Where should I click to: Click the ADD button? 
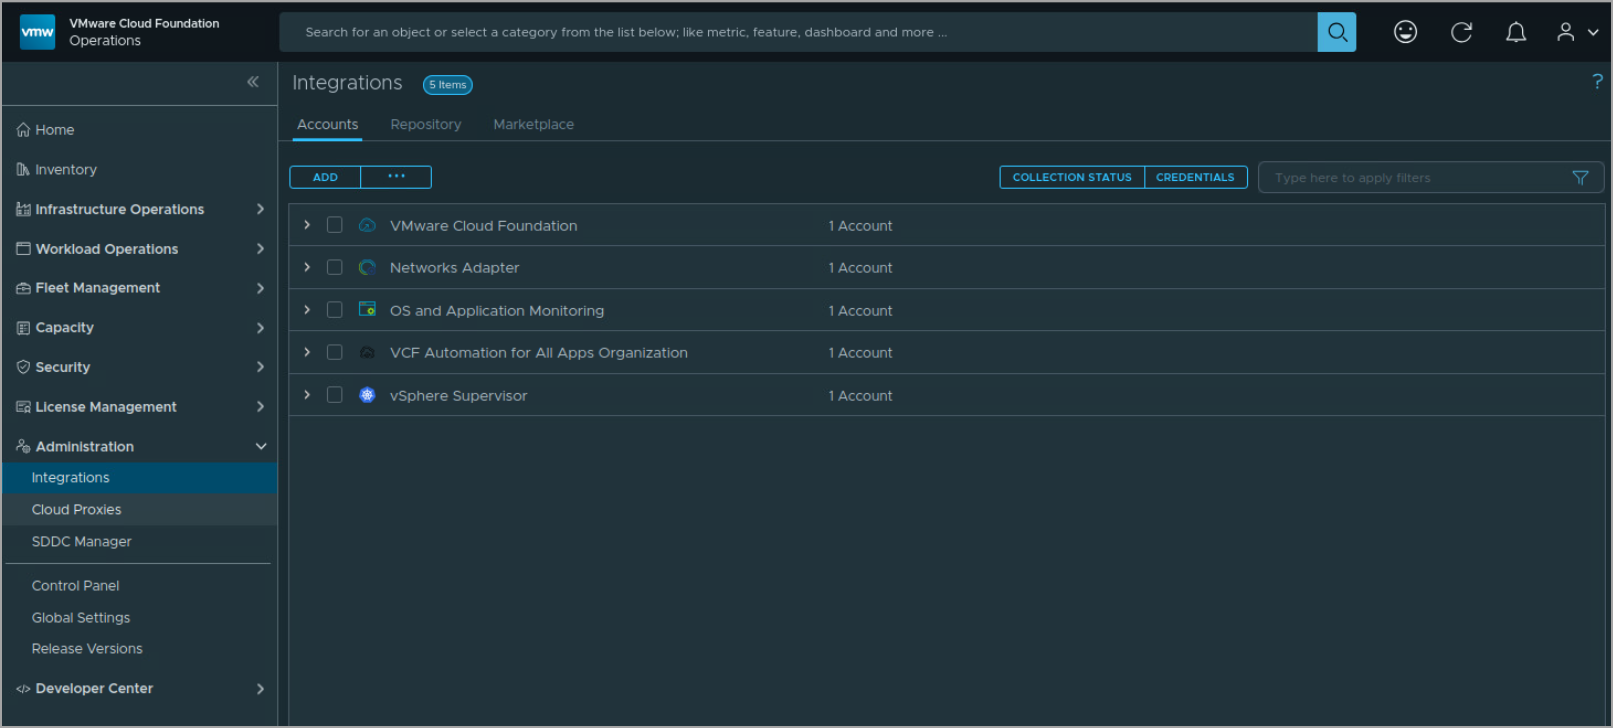tap(325, 177)
